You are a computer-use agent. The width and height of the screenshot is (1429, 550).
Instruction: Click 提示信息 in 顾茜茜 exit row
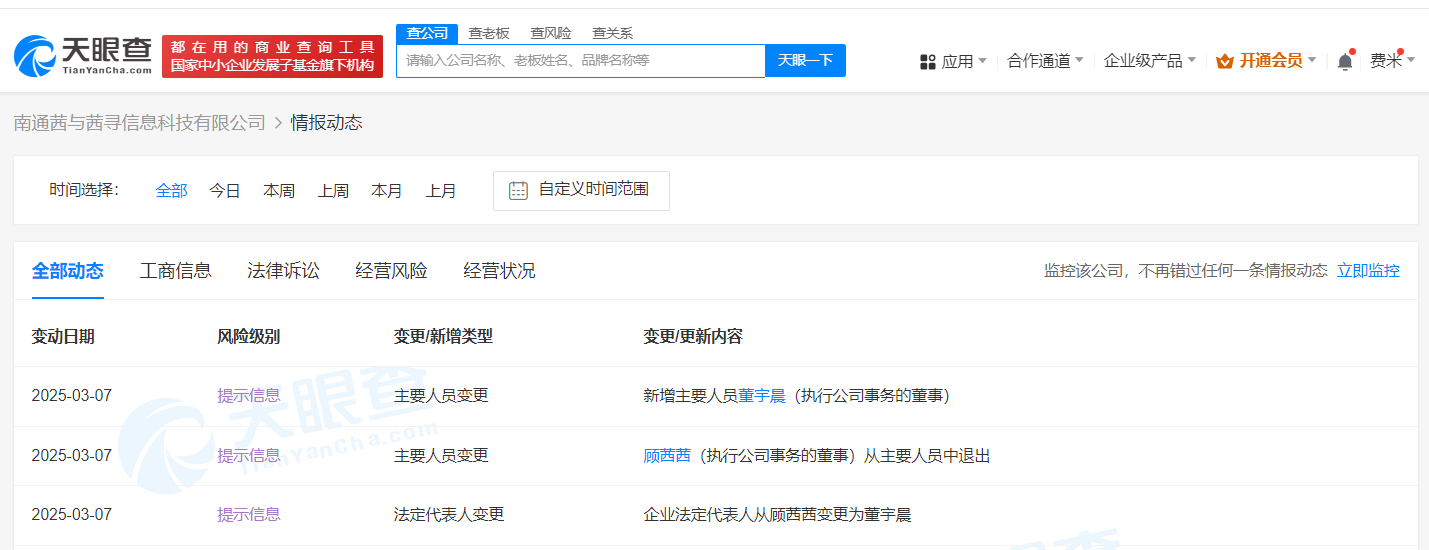[x=249, y=456]
